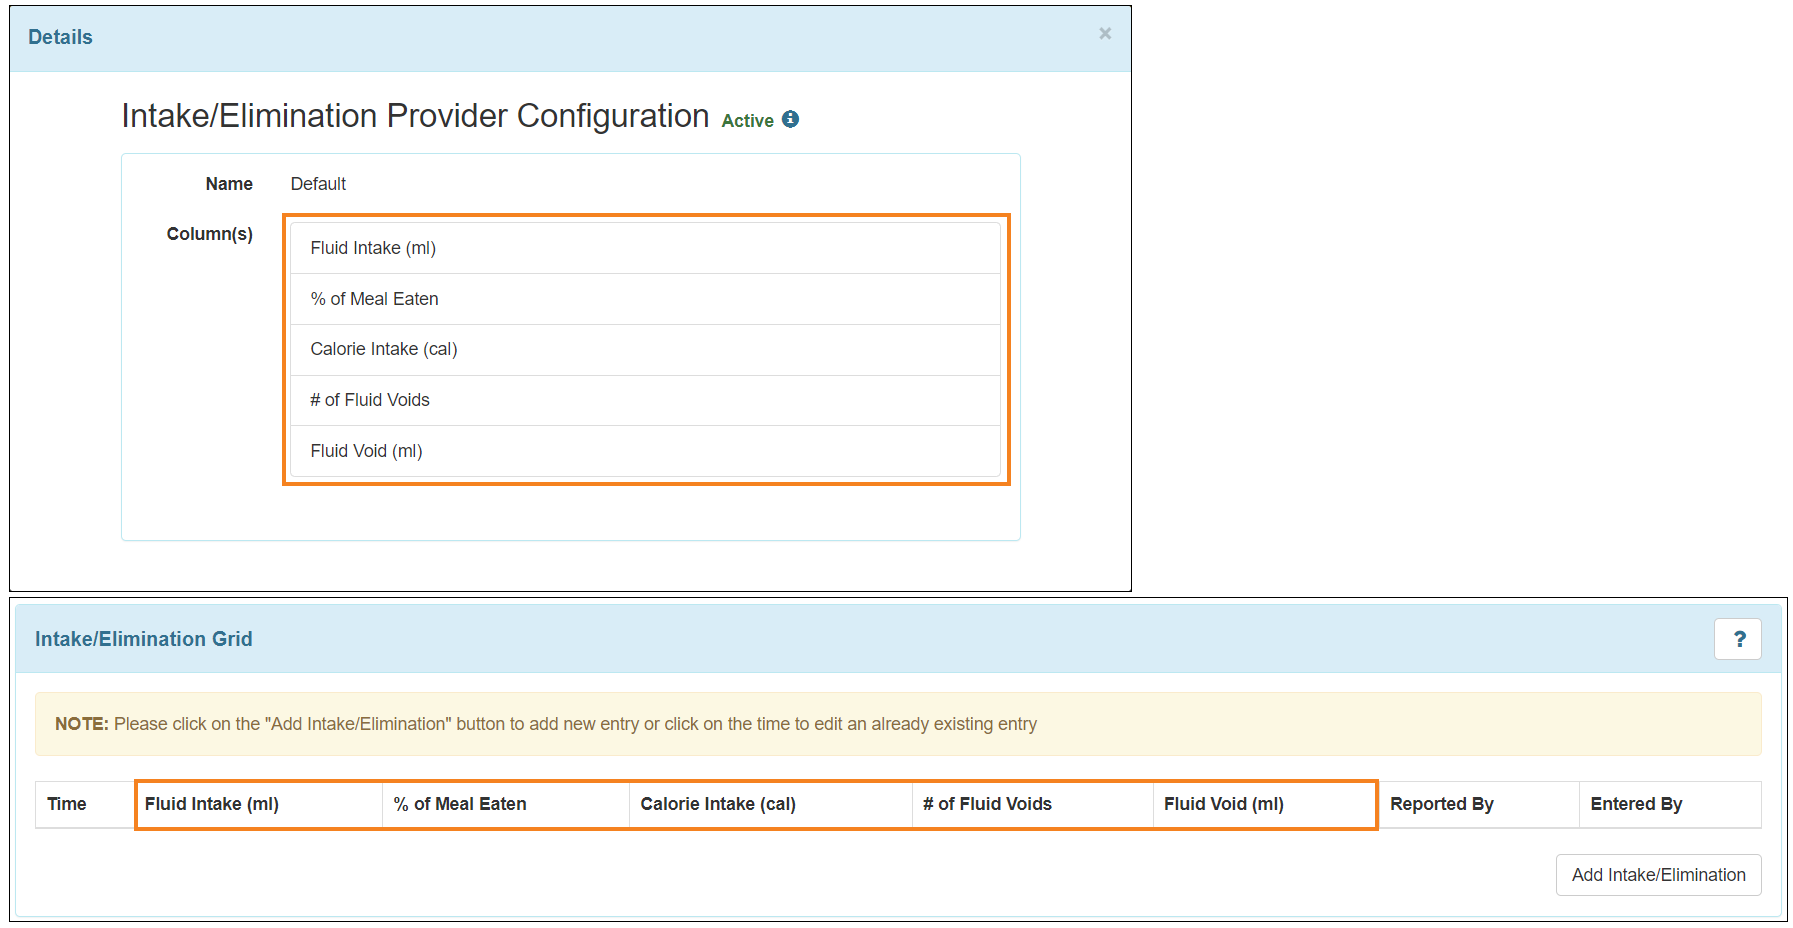Click the Intake/Elimination Provider Configuration heading
The width and height of the screenshot is (1793, 928).
[415, 116]
